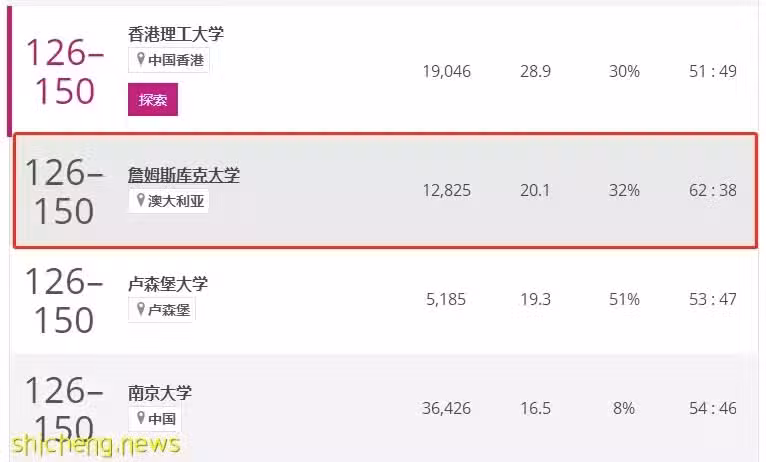The width and height of the screenshot is (766, 462).
Task: Open the 詹姆斯库克大学 university link
Action: (x=184, y=175)
